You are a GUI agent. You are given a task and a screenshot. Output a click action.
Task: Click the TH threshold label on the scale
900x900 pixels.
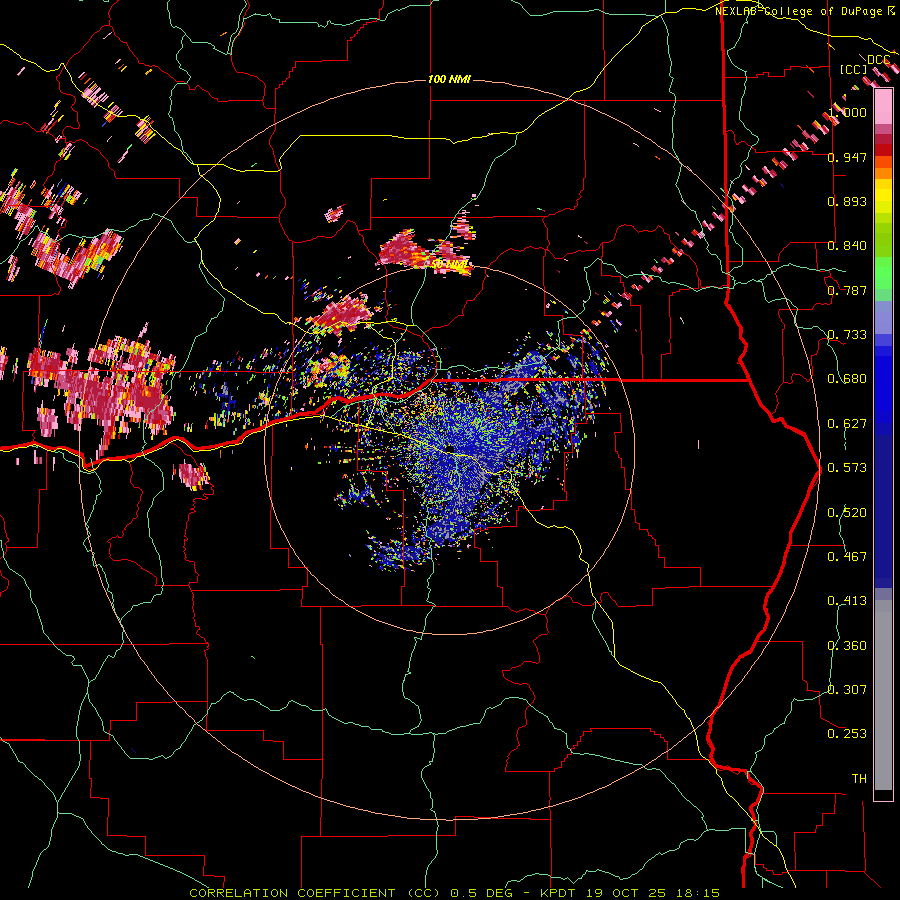859,779
